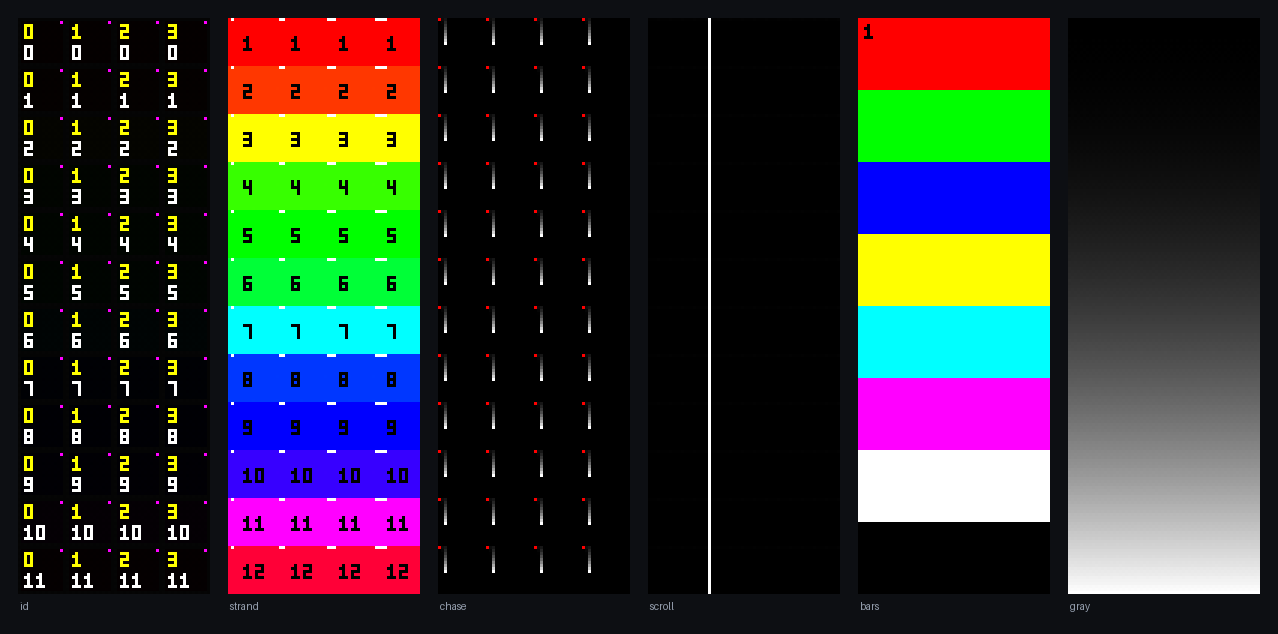Select the purple strand row numbered 10
The width and height of the screenshot is (1278, 634).
324,474
